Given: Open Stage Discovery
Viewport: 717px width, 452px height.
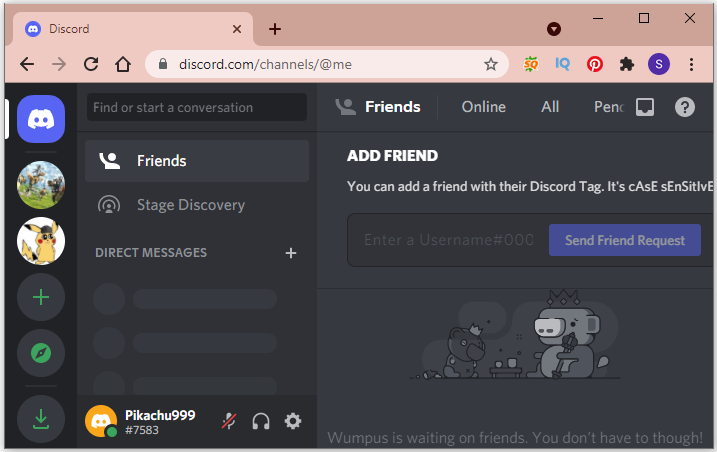Looking at the screenshot, I should pyautogui.click(x=197, y=204).
